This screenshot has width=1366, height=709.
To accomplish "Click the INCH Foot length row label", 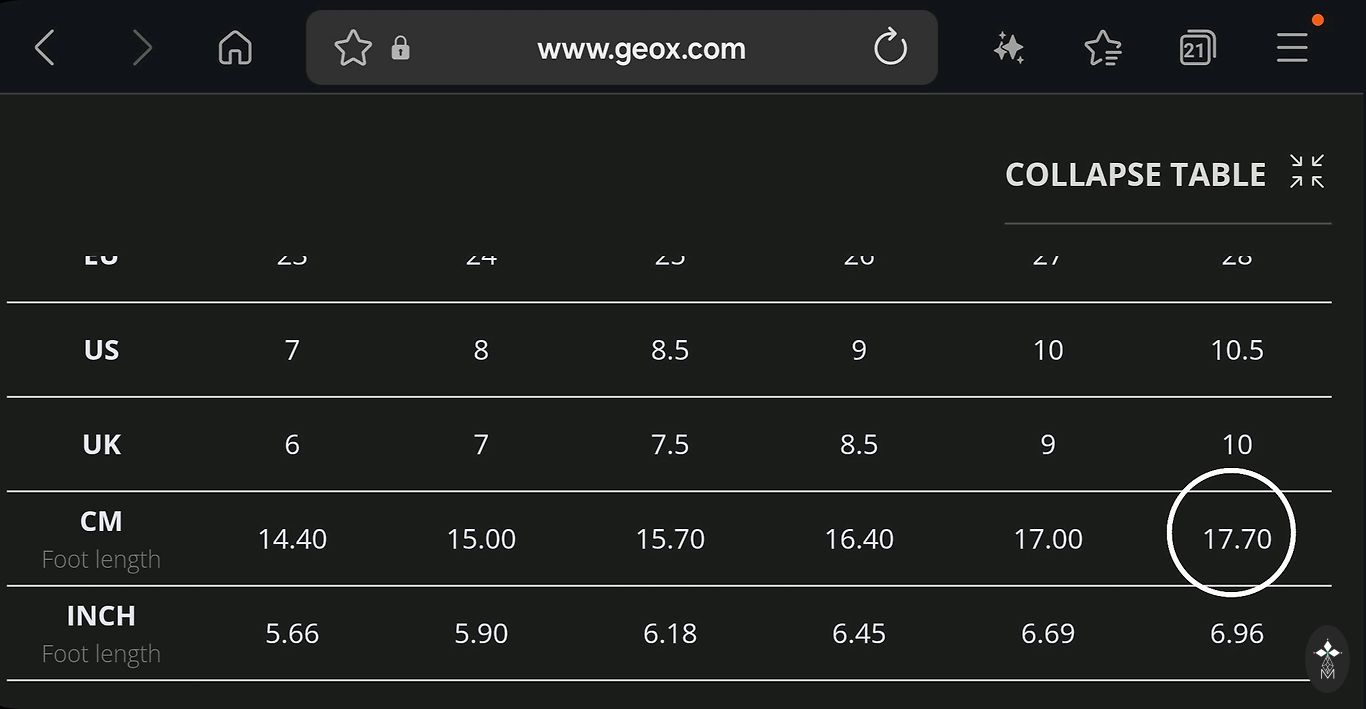I will 101,633.
